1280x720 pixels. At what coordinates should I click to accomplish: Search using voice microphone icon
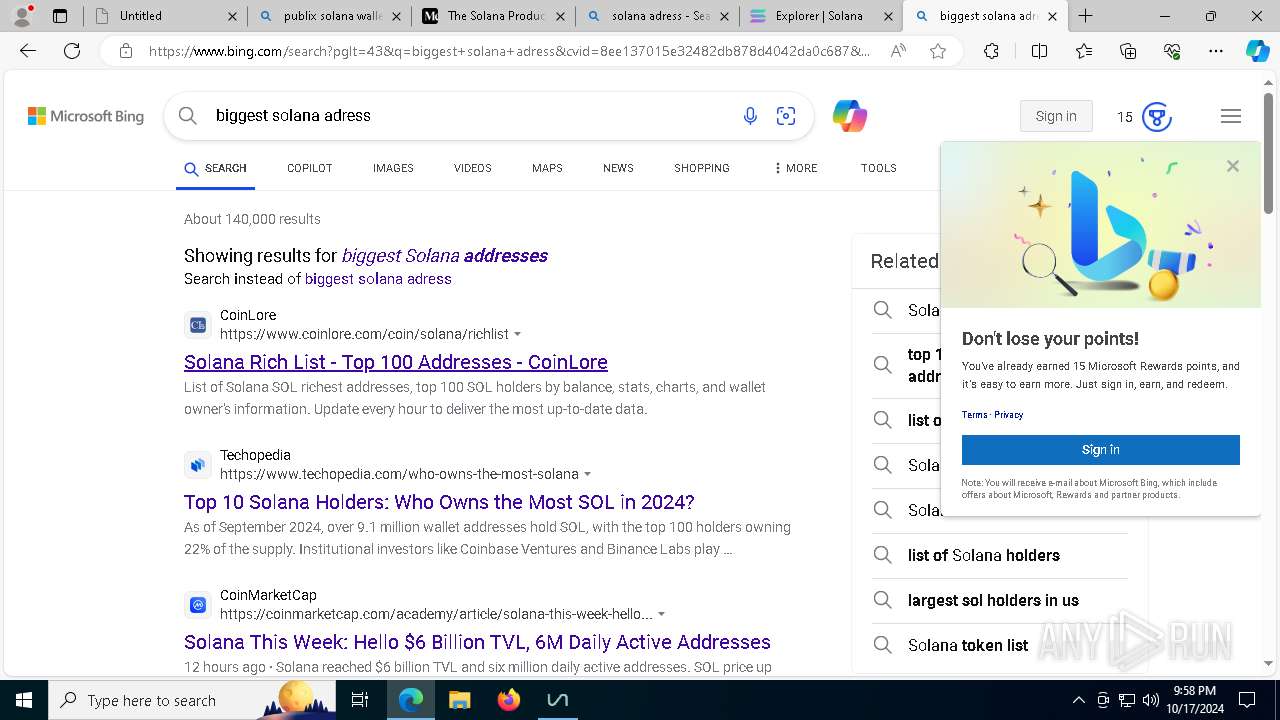[750, 117]
